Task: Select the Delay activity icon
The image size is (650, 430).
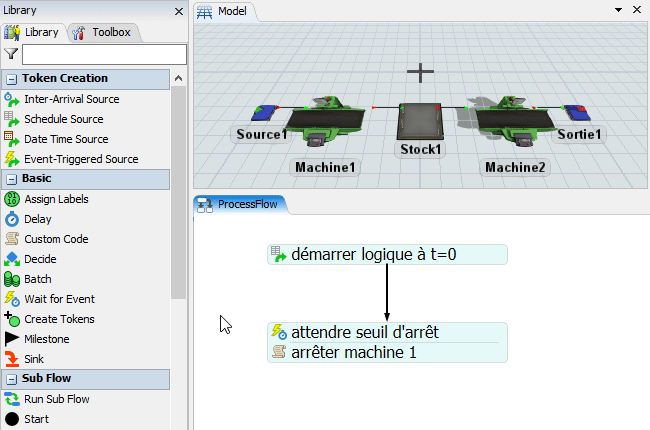Action: click(12, 219)
